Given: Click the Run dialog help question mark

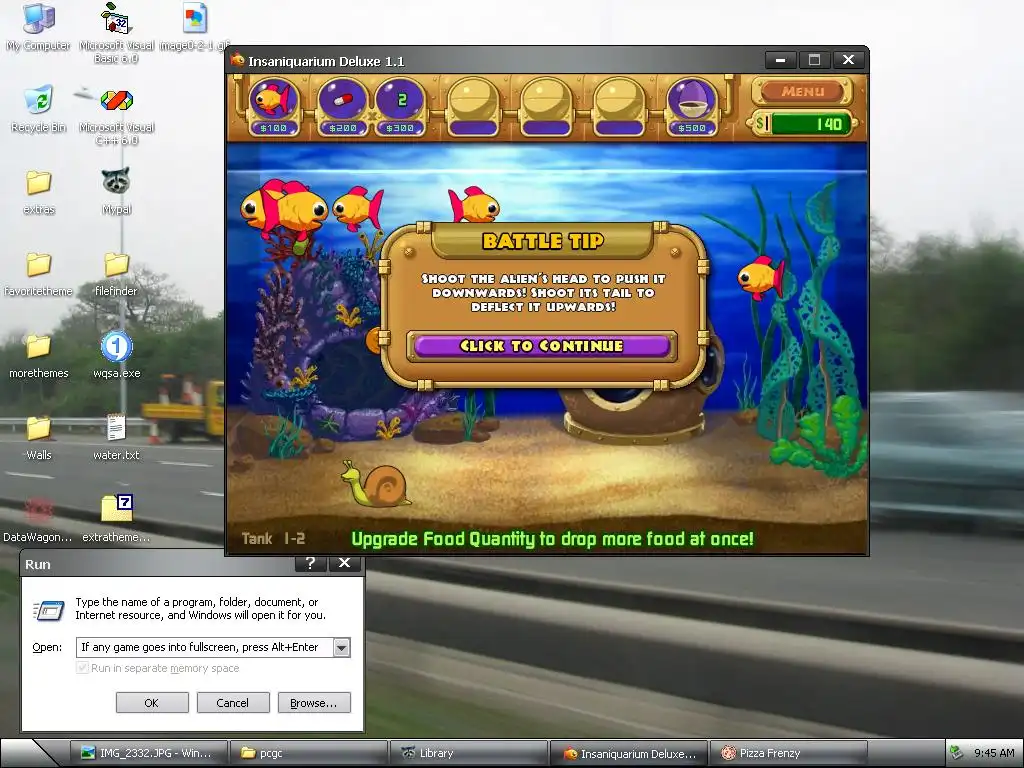Looking at the screenshot, I should click(310, 563).
